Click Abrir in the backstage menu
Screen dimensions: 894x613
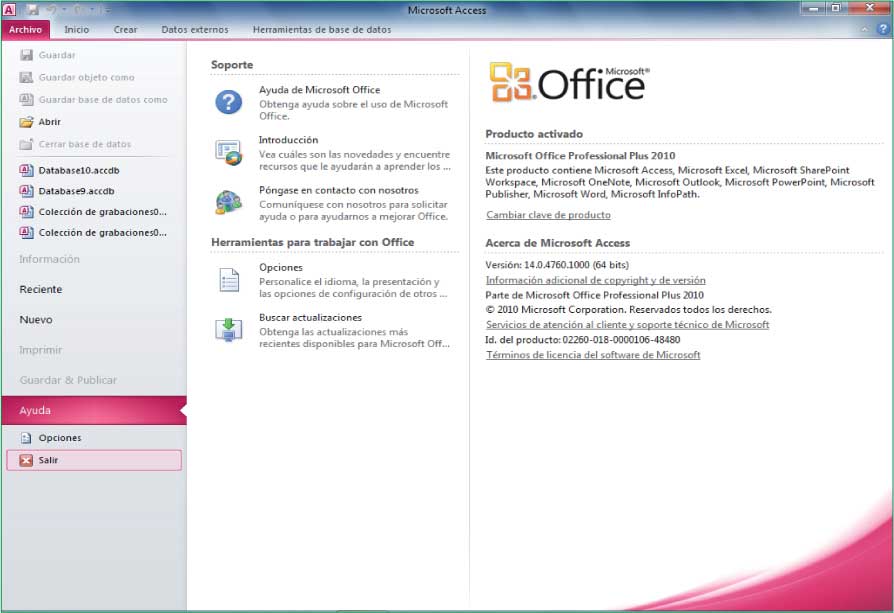click(50, 121)
